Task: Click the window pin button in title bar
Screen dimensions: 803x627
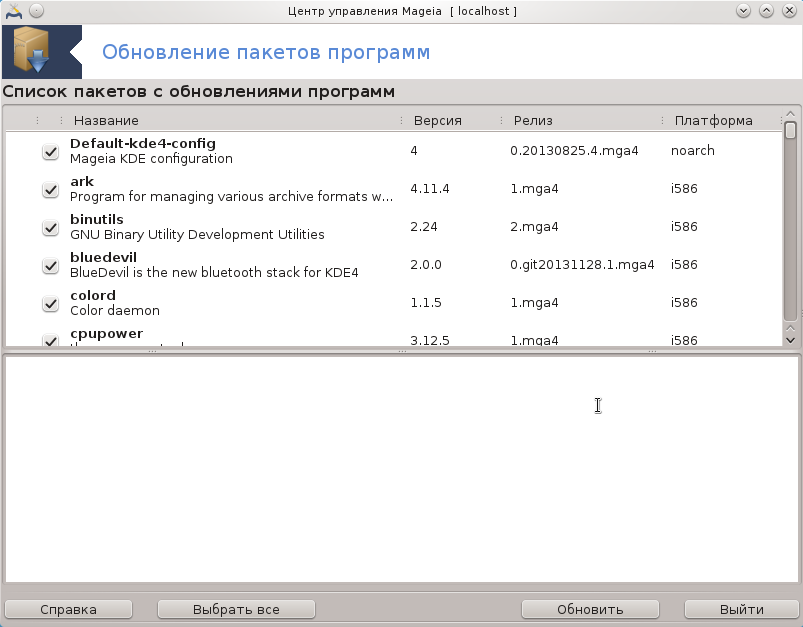Action: coord(36,11)
